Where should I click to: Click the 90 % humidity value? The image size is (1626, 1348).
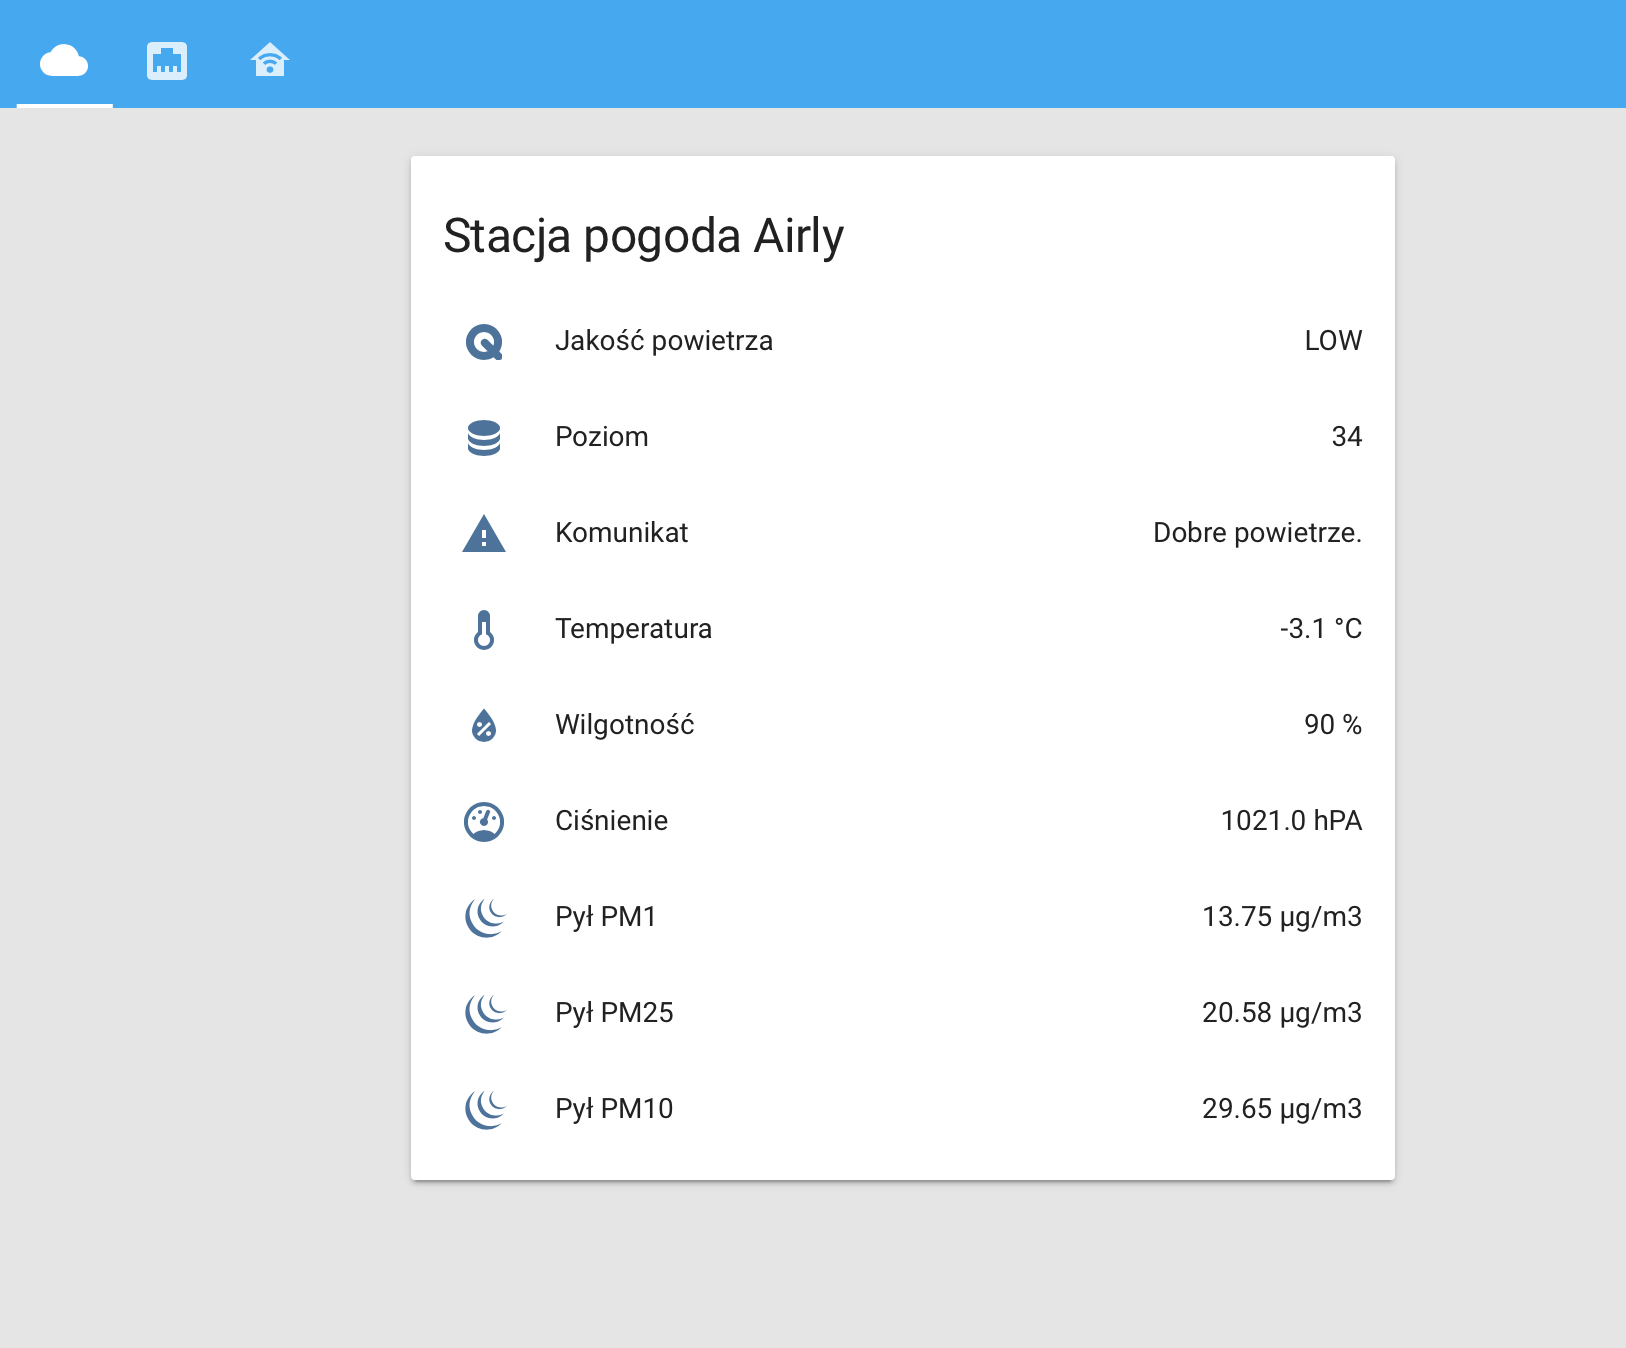pyautogui.click(x=1333, y=725)
